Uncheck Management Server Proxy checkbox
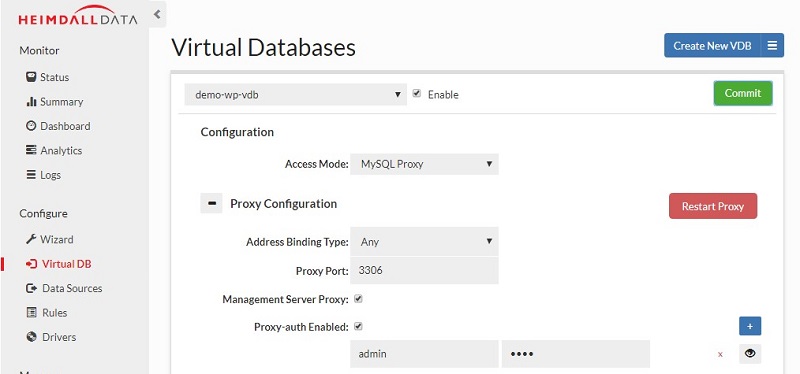800x374 pixels. click(358, 299)
